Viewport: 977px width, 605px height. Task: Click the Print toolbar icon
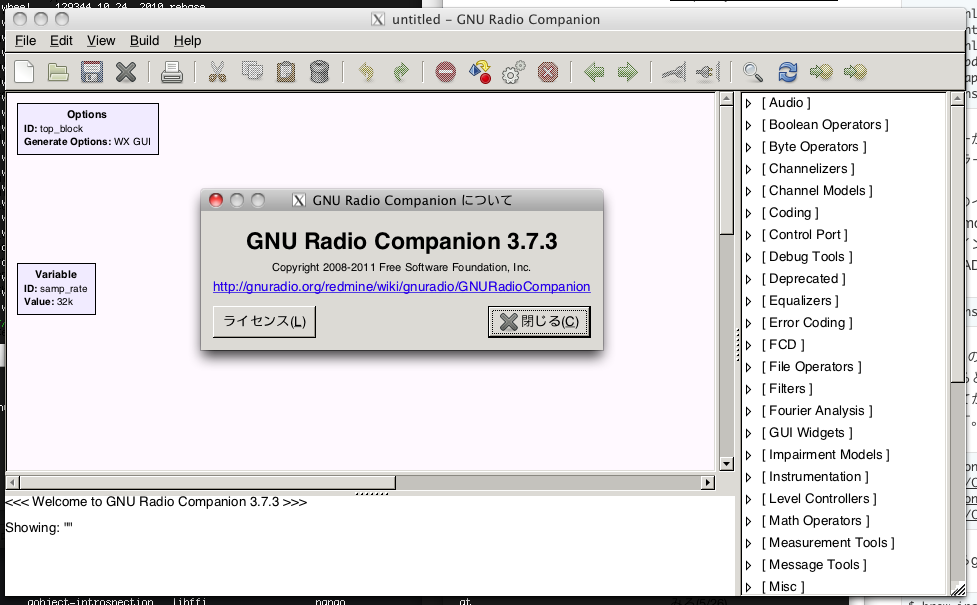171,72
